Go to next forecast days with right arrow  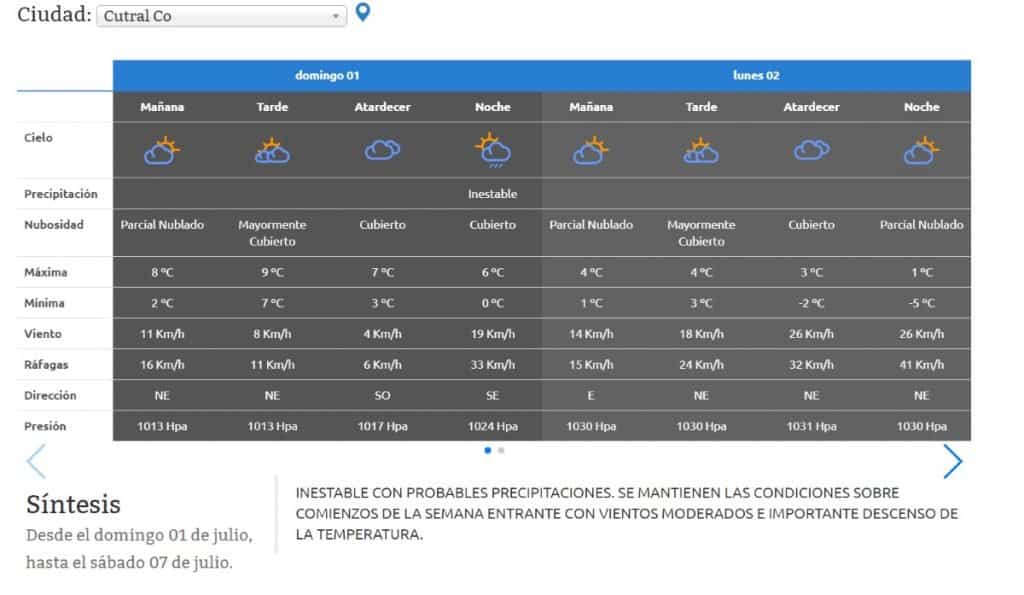(x=952, y=461)
